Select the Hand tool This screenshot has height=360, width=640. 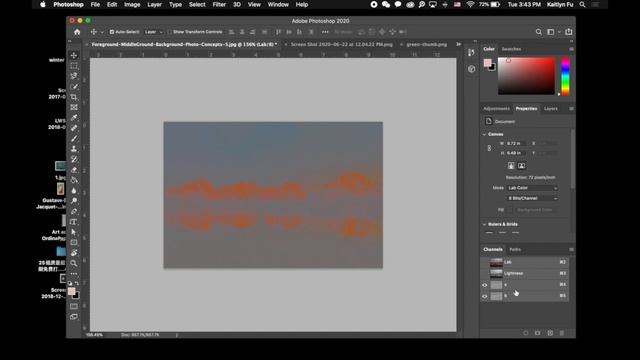click(74, 253)
